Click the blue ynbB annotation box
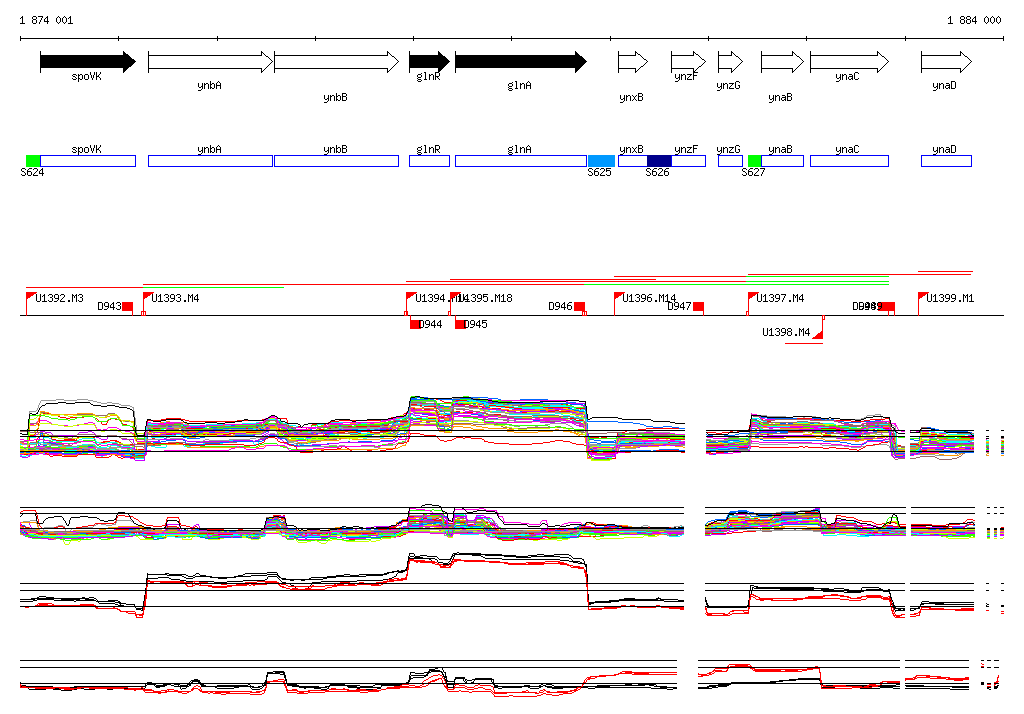Viewport: 1024px width, 714px height. (336, 161)
